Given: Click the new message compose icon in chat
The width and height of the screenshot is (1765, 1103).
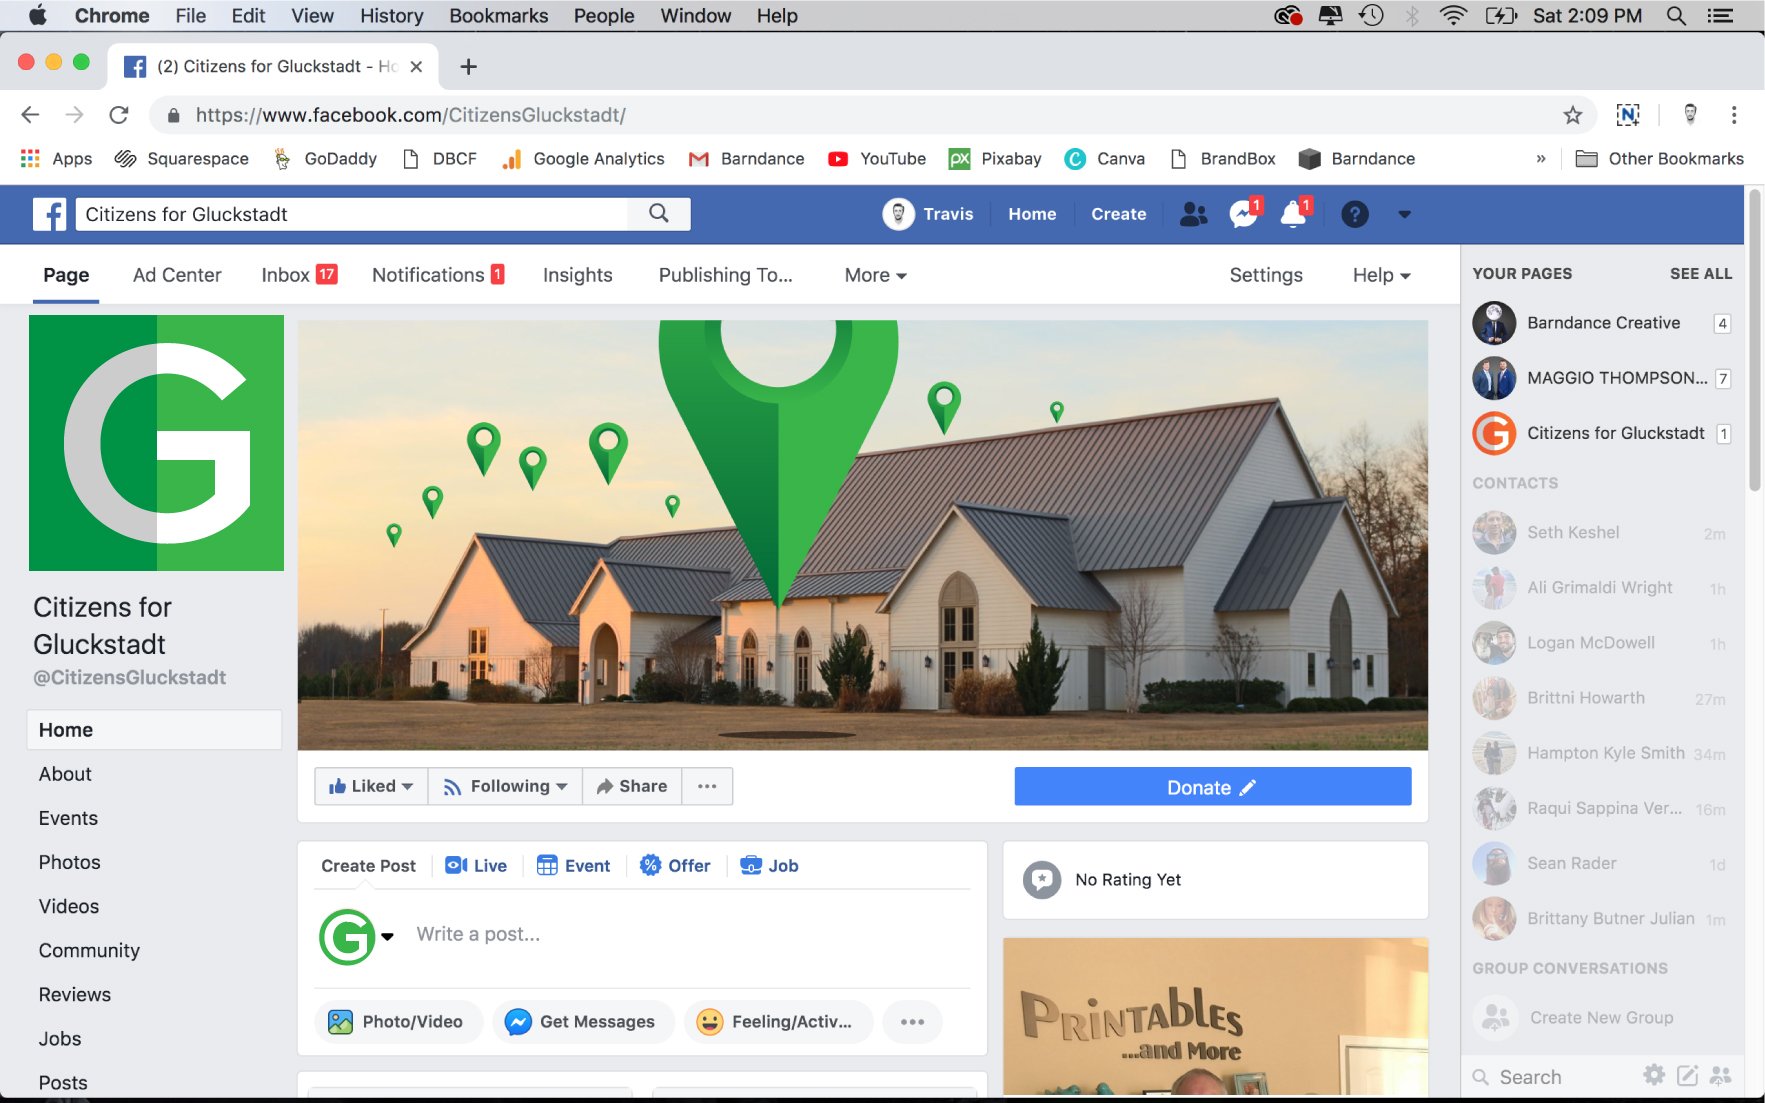Looking at the screenshot, I should pyautogui.click(x=1687, y=1076).
